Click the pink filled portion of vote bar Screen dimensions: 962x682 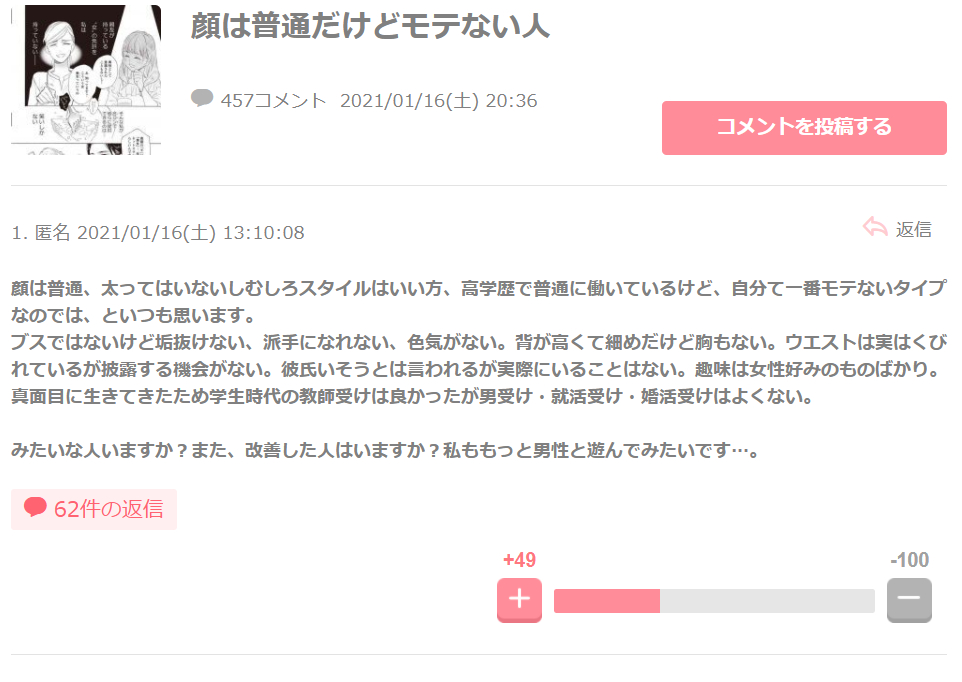point(606,601)
